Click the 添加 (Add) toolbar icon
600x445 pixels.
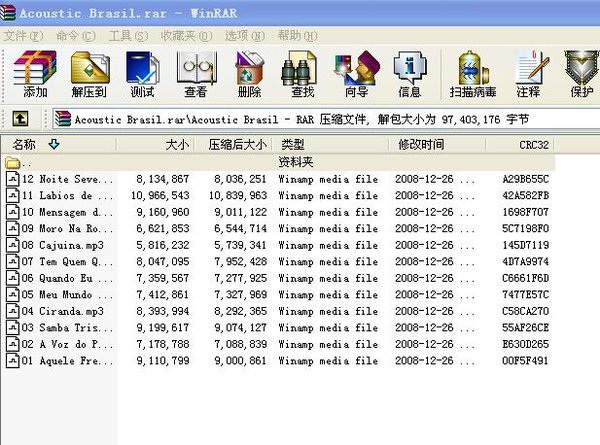[35, 74]
